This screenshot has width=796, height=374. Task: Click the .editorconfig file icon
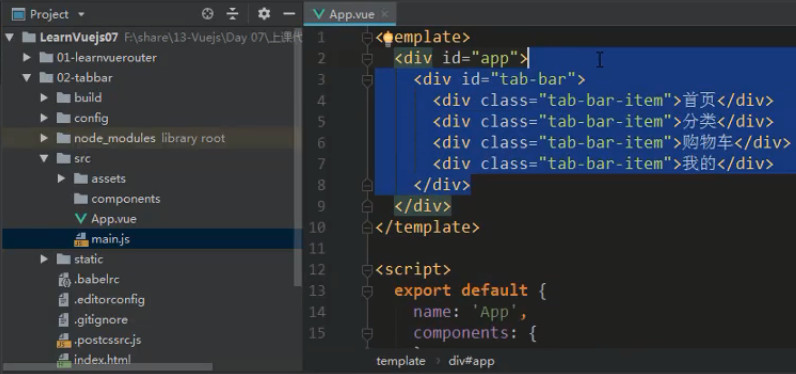tap(63, 300)
